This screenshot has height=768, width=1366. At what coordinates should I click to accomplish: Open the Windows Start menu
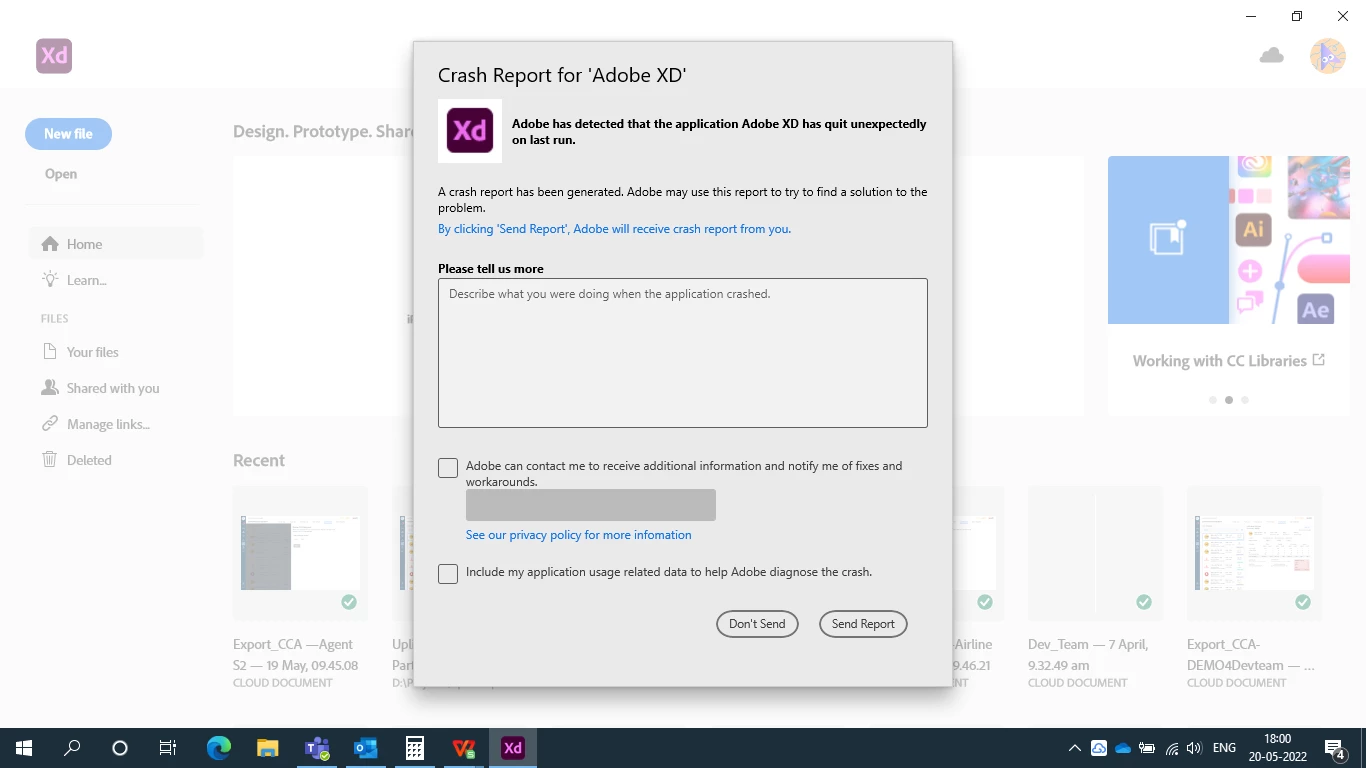pyautogui.click(x=24, y=748)
